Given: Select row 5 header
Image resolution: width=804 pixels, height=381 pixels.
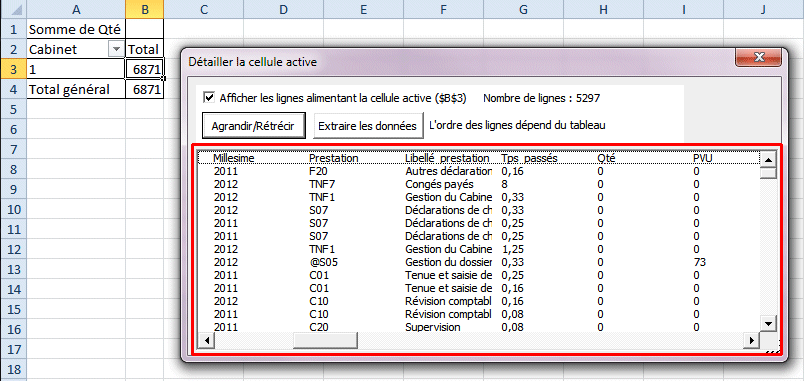Looking at the screenshot, I should (13, 109).
